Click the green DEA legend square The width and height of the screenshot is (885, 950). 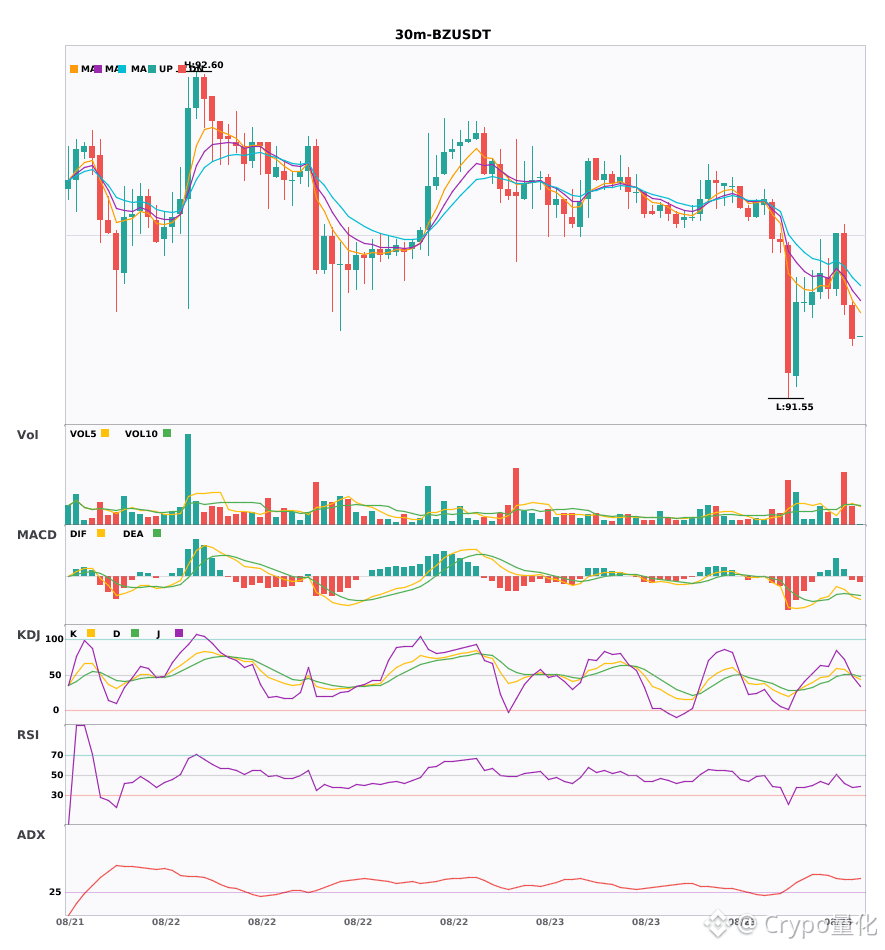click(x=157, y=533)
